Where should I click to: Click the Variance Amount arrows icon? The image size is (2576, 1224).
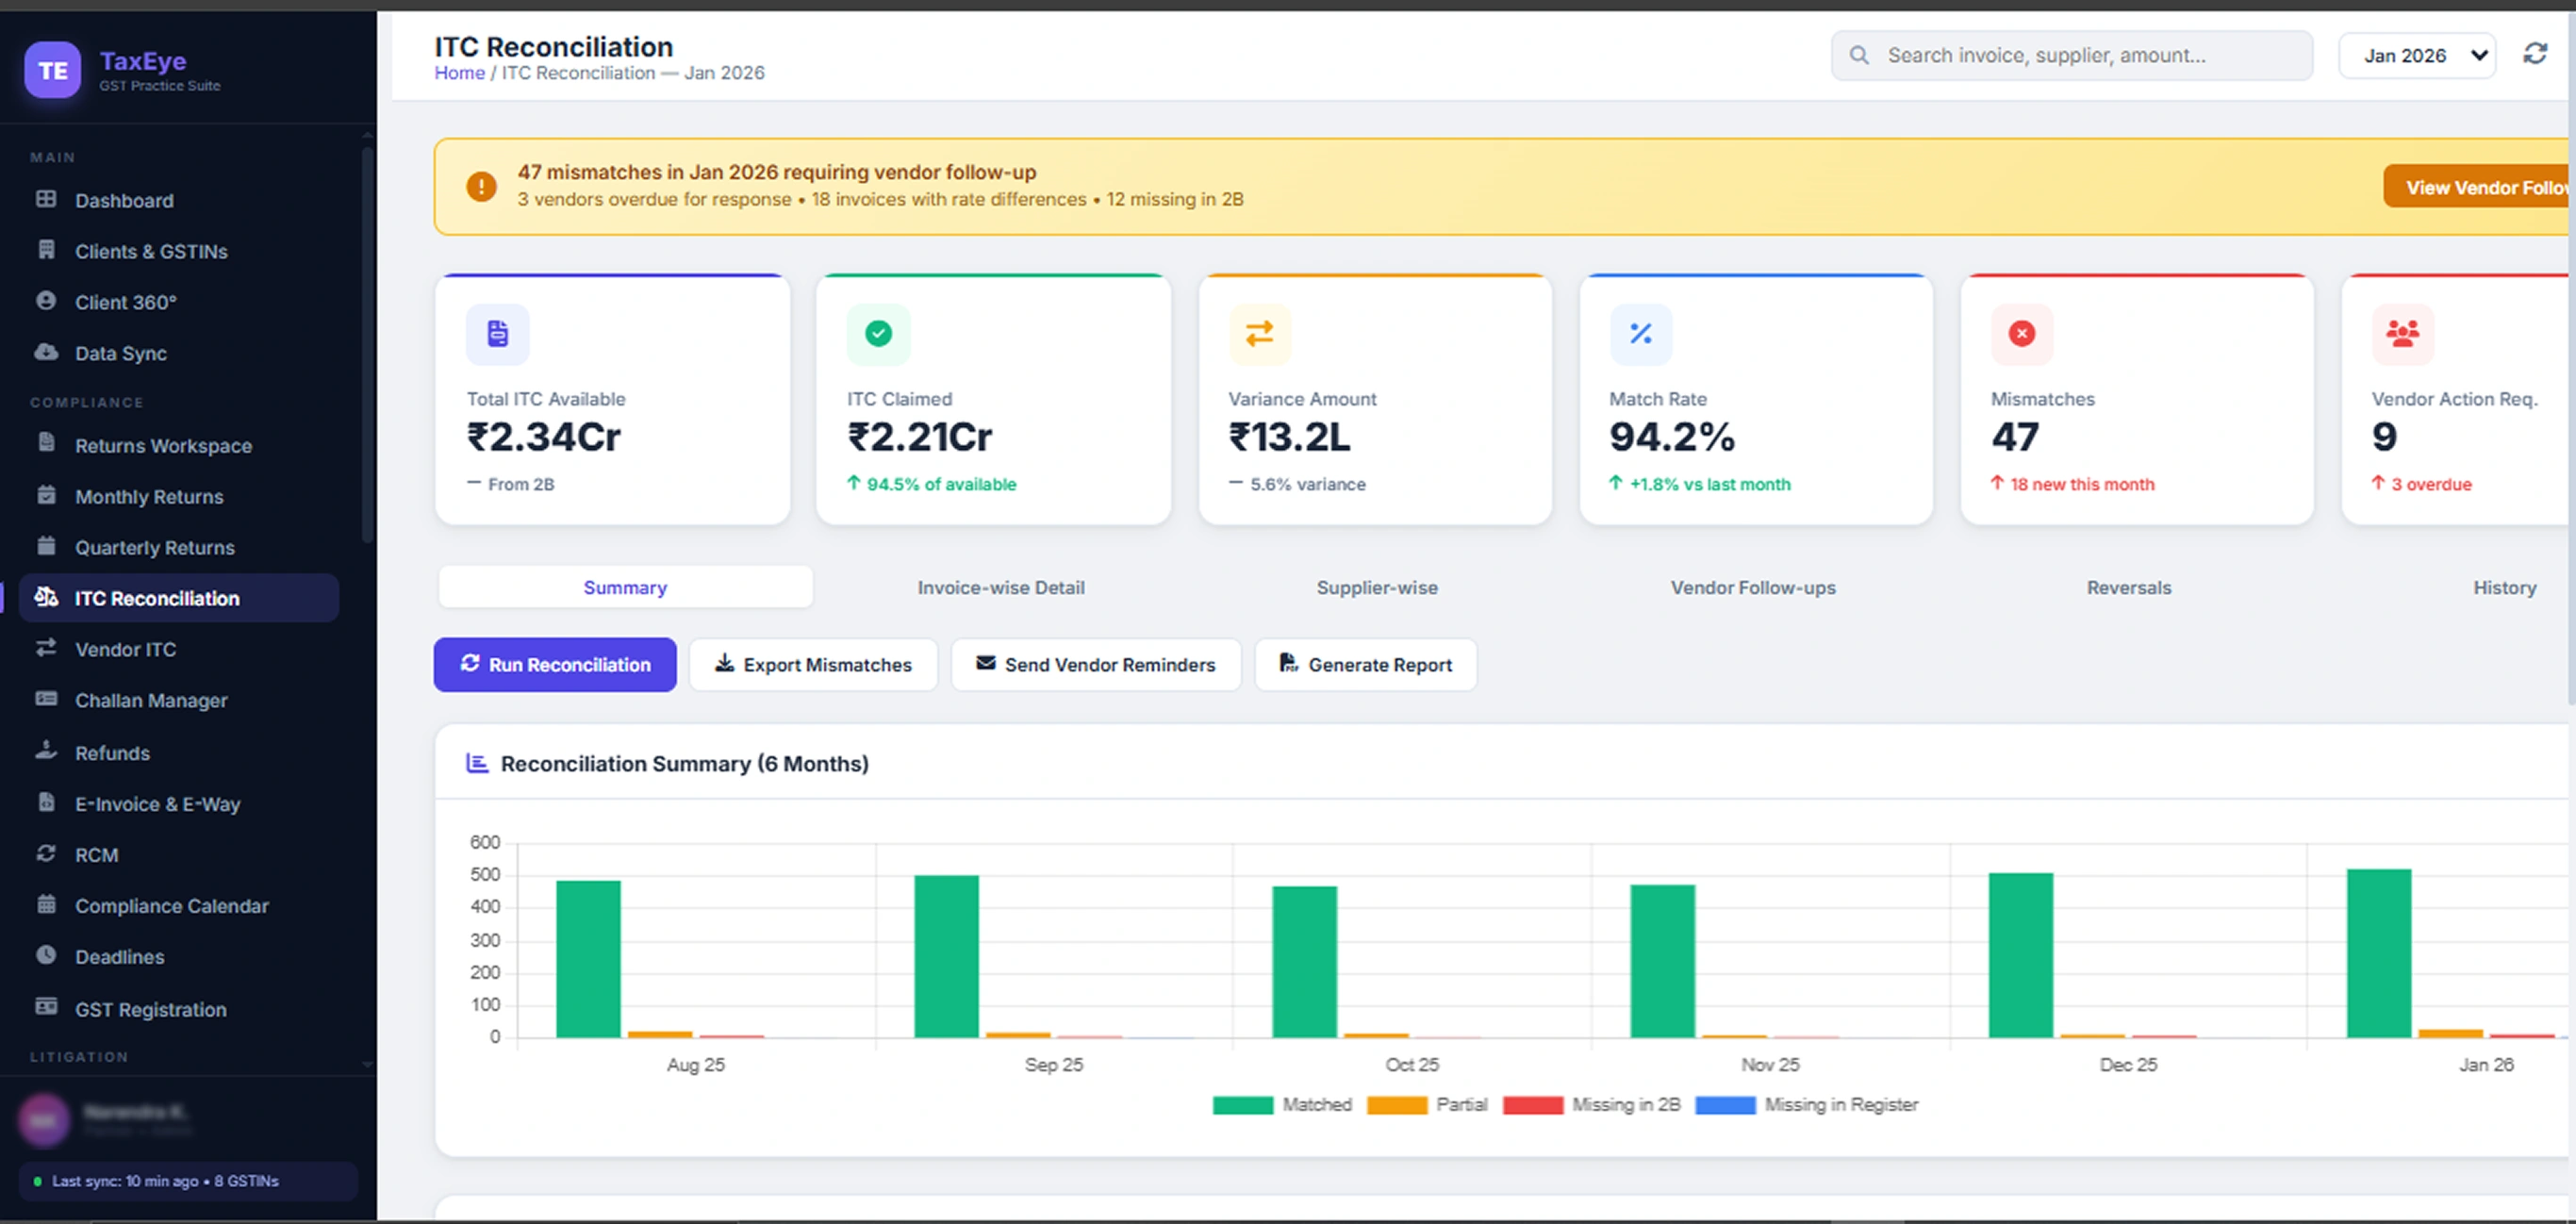[1259, 334]
